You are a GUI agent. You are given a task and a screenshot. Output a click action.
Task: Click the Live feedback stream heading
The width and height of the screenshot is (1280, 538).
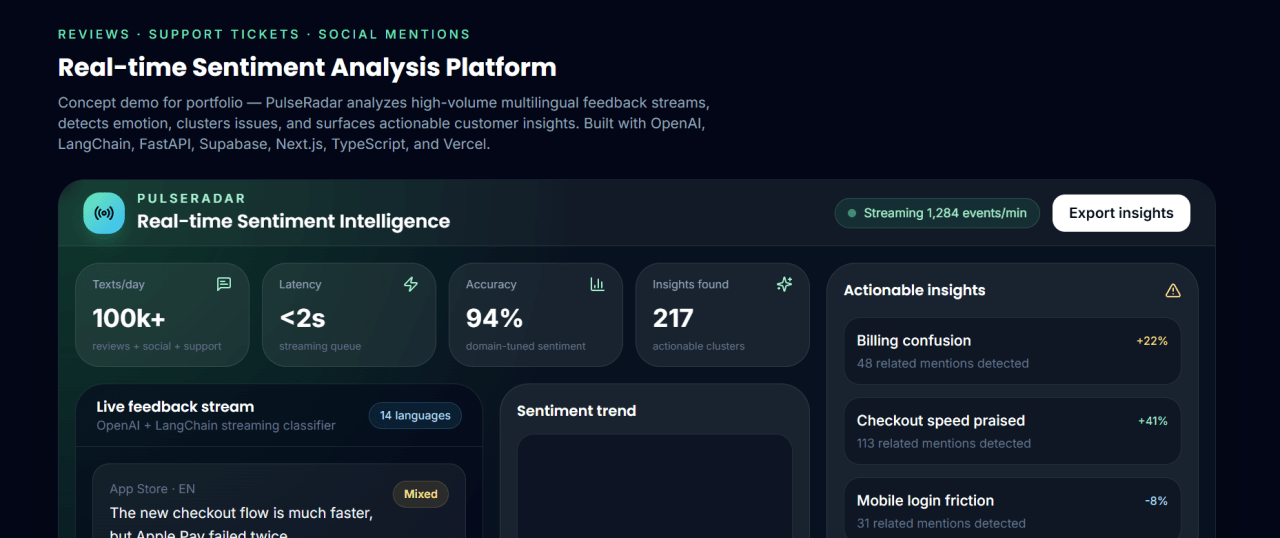tap(175, 407)
